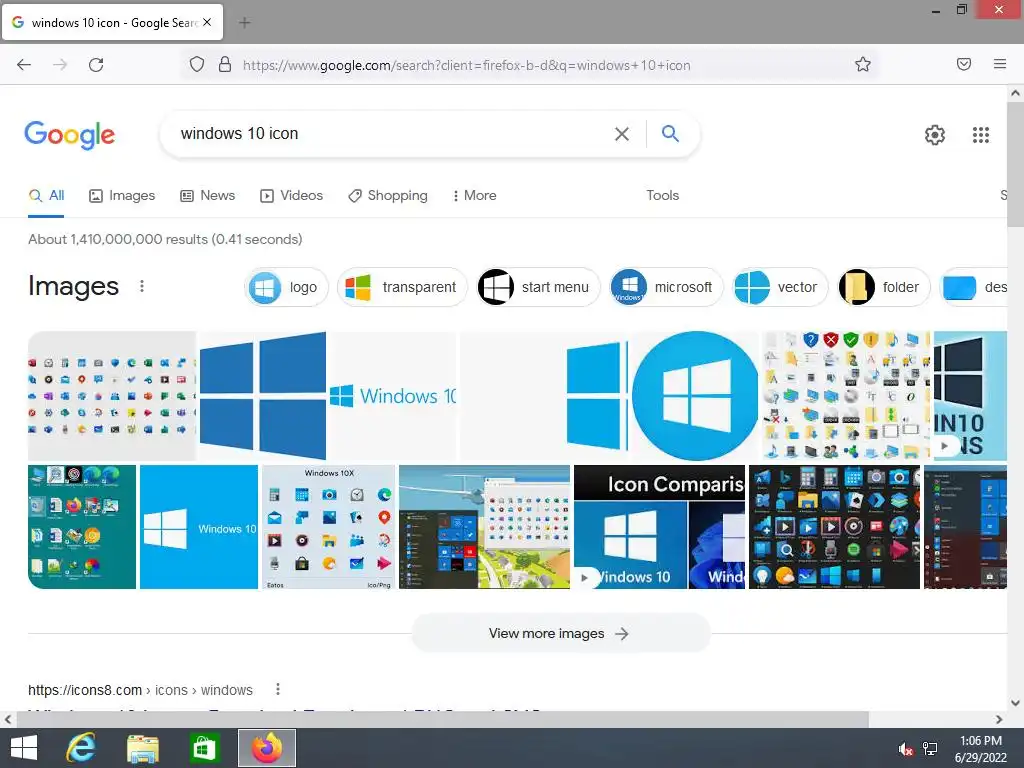Filter images by start menu chip
This screenshot has width=1024, height=768.
pyautogui.click(x=538, y=287)
